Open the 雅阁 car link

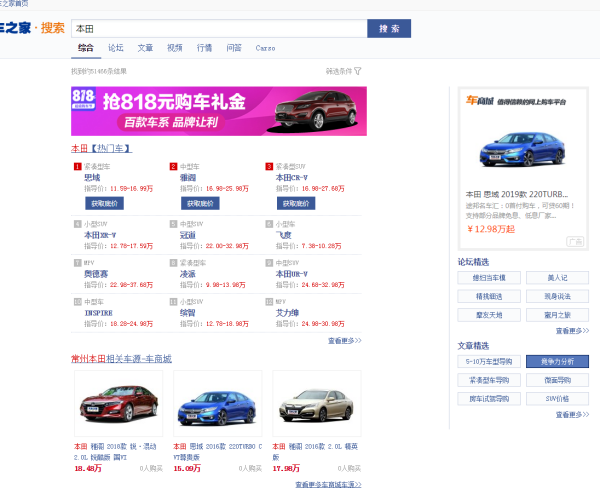188,178
